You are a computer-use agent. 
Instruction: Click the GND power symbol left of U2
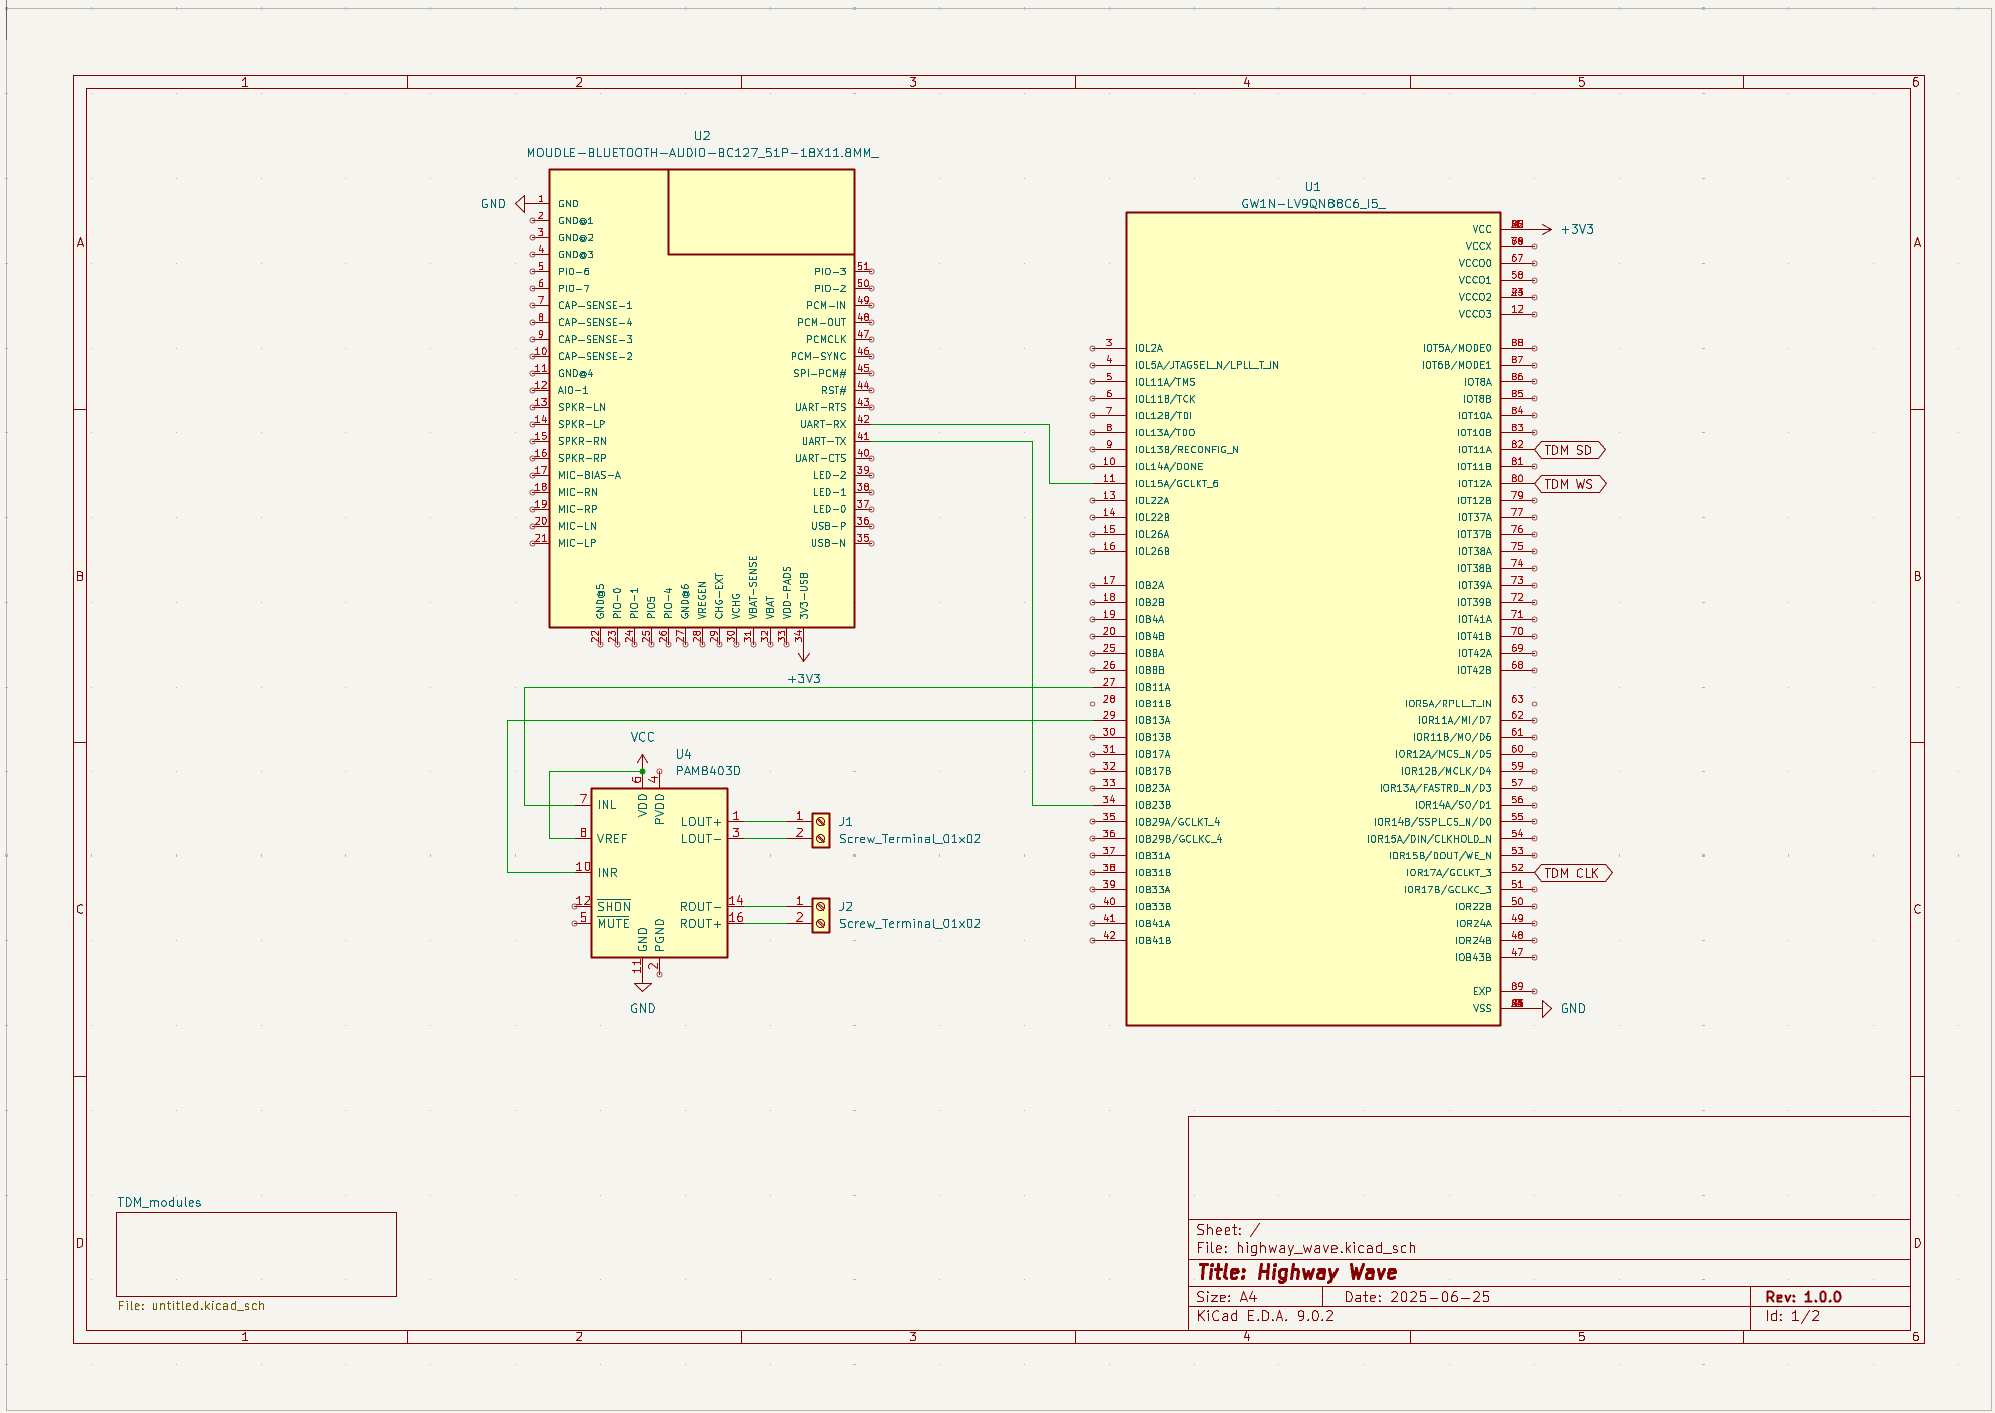point(520,204)
